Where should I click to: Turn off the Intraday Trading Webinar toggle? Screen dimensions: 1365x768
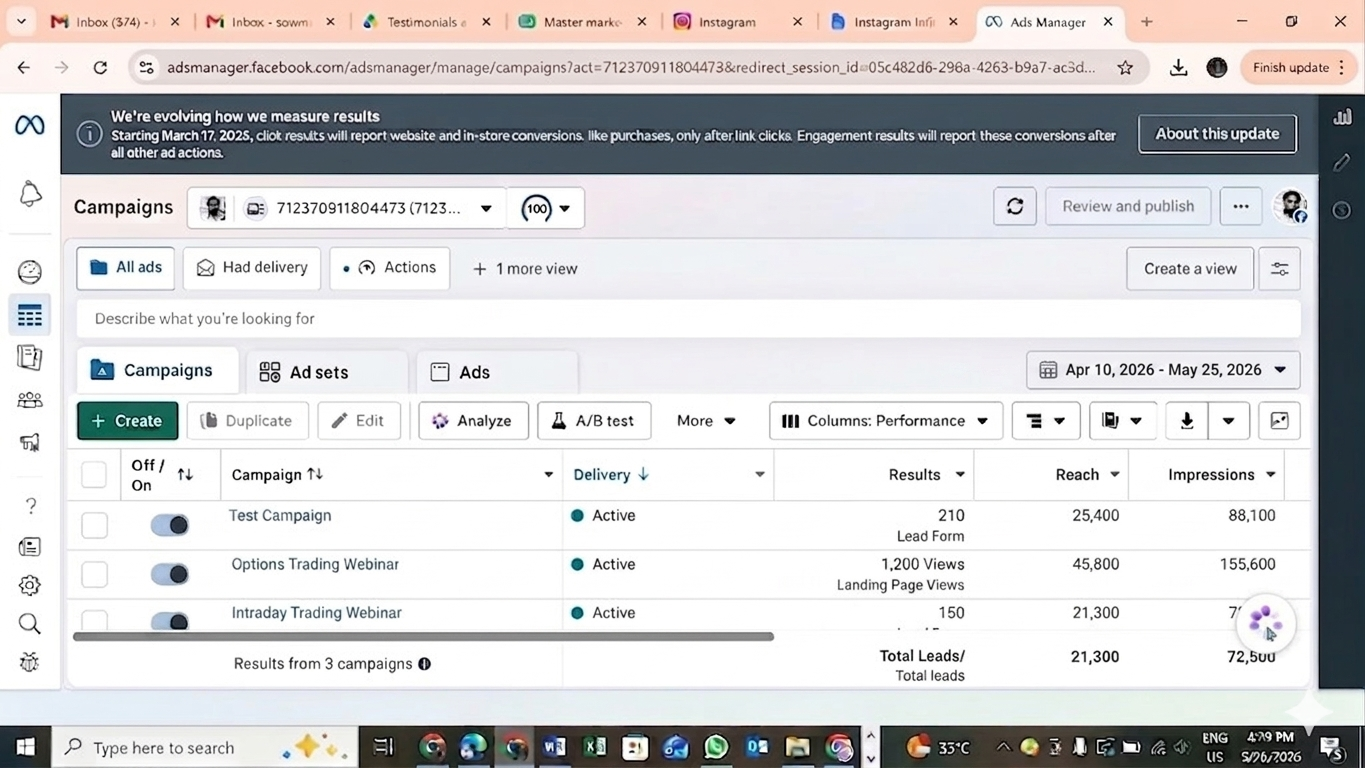(x=170, y=621)
